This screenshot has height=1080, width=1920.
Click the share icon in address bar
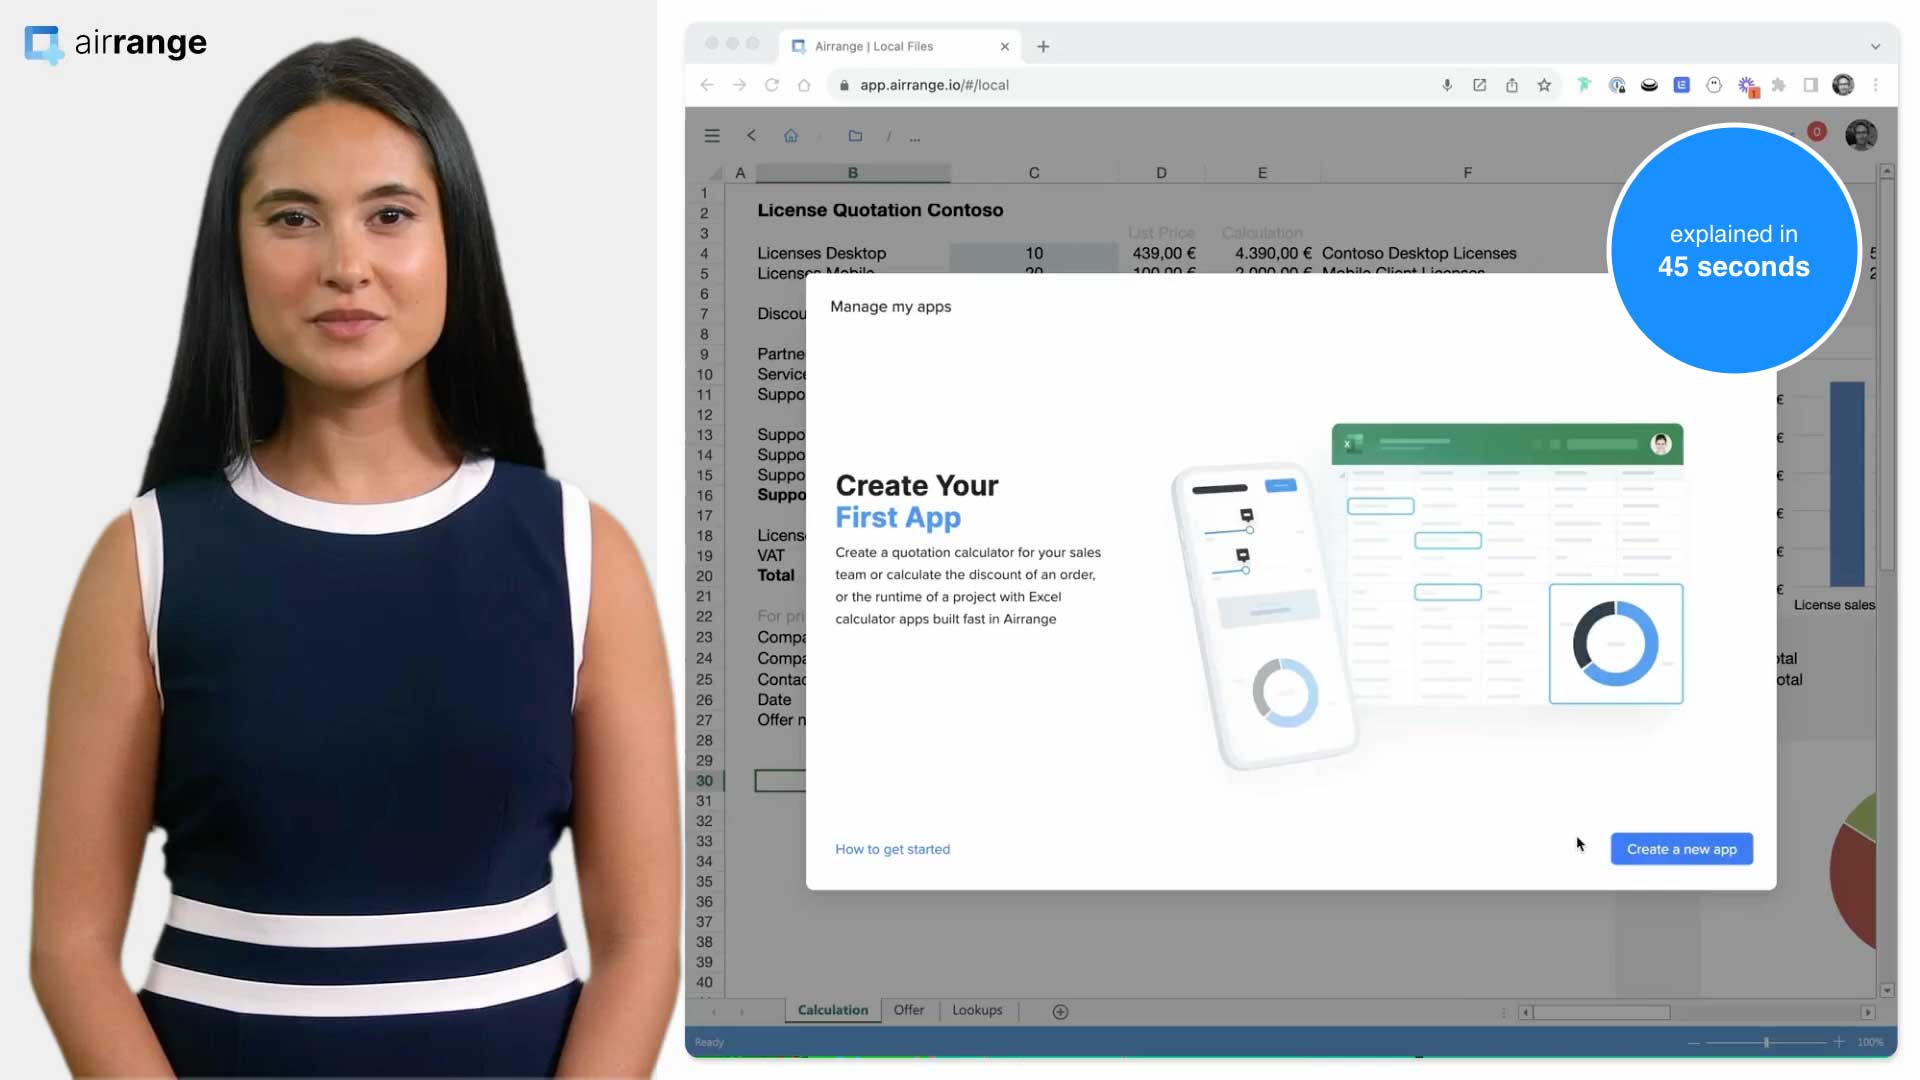(x=1512, y=85)
